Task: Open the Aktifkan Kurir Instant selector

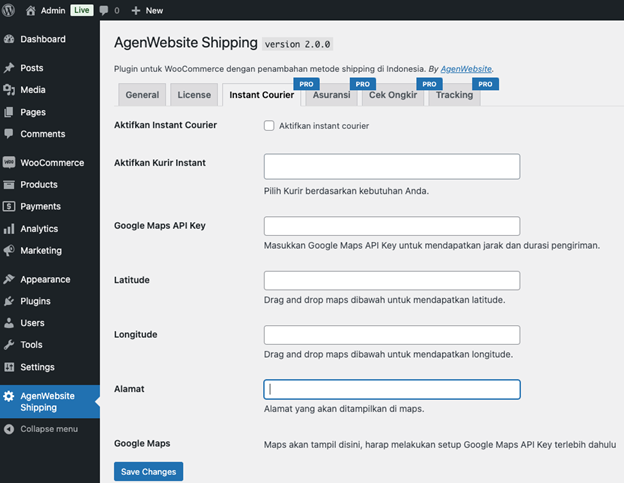Action: (391, 166)
